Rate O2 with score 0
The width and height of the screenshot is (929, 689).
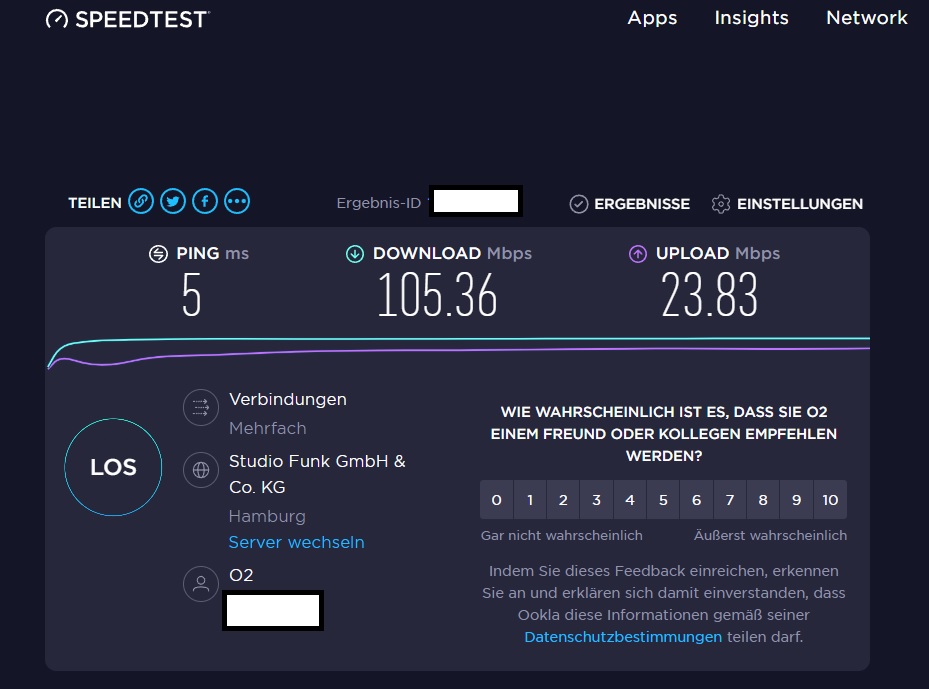pos(496,499)
